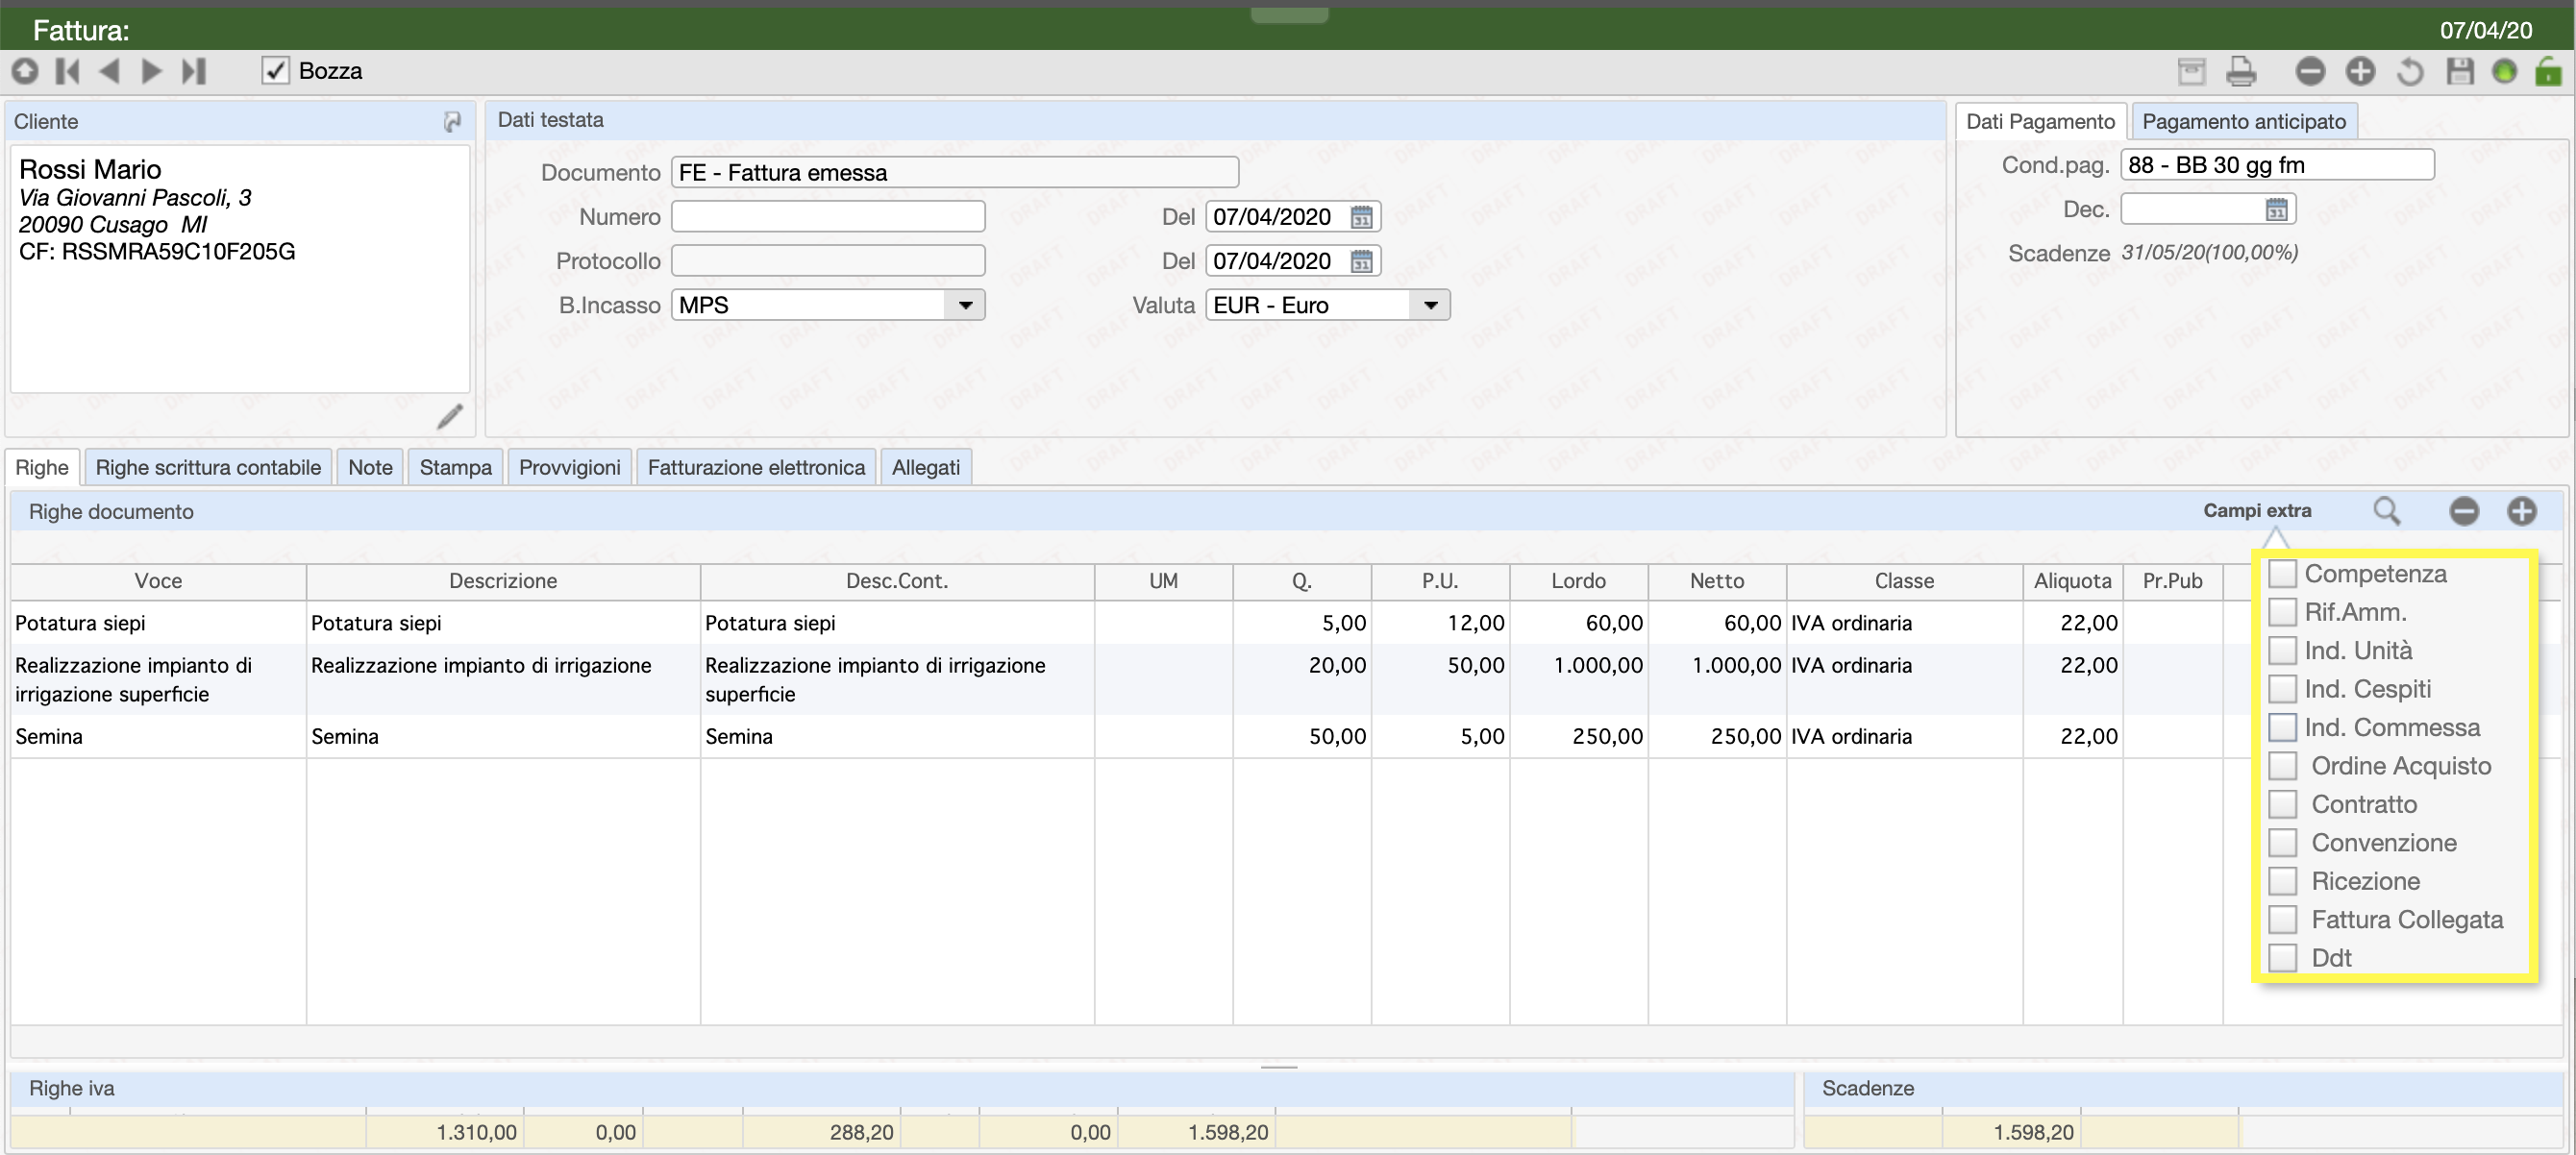Open the Provvigioni tab
Image resolution: width=2576 pixels, height=1155 pixels.
click(x=569, y=467)
